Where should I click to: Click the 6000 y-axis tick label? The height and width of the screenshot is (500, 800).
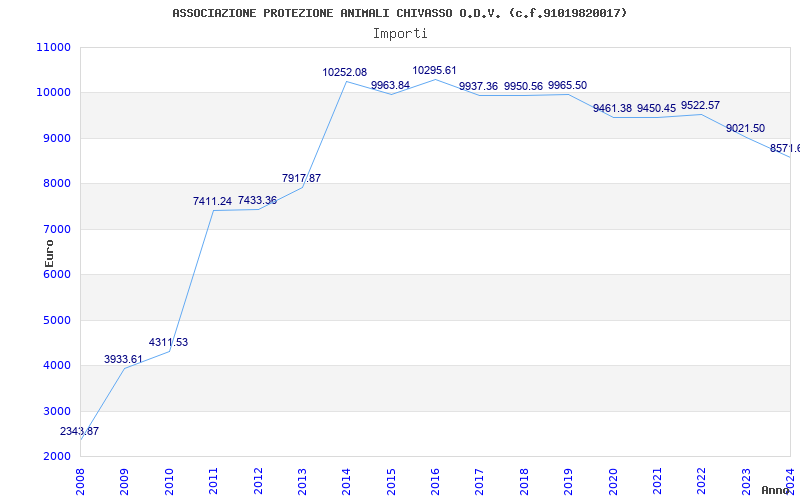point(56,274)
